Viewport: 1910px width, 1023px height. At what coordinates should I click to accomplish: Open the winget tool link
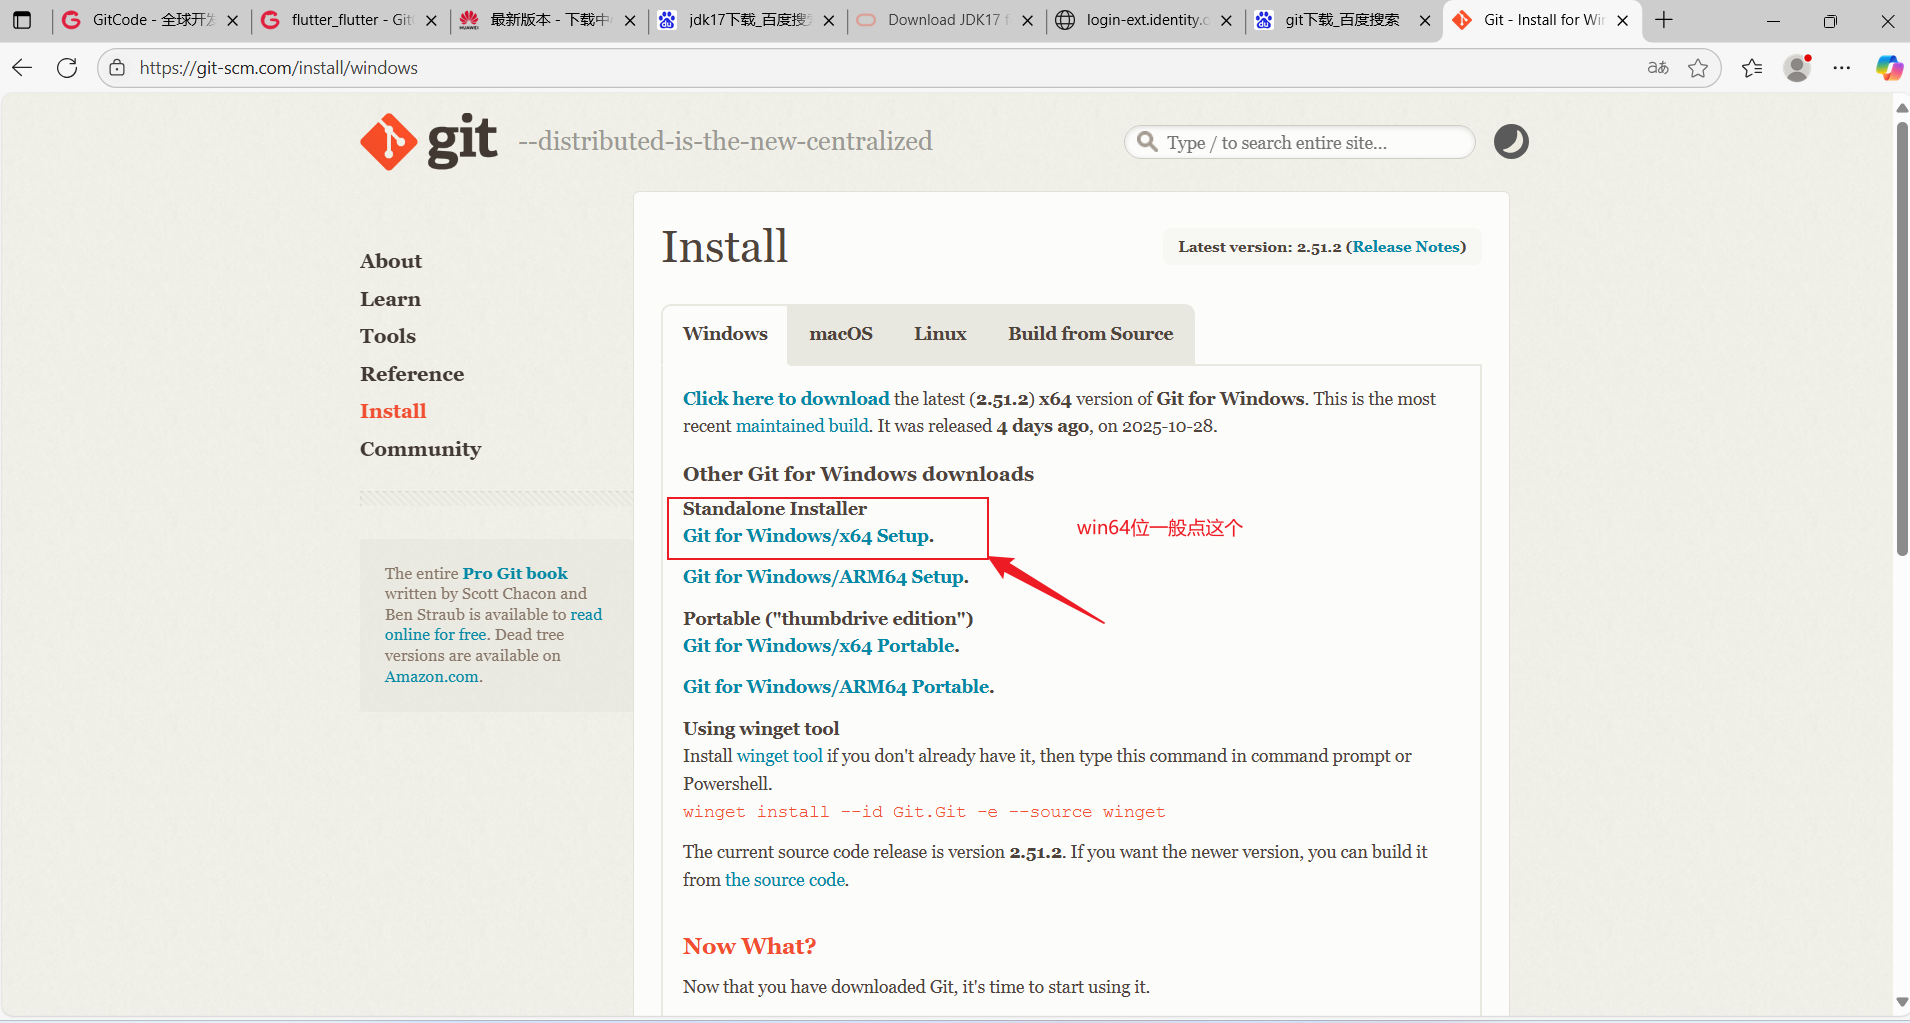pos(780,756)
